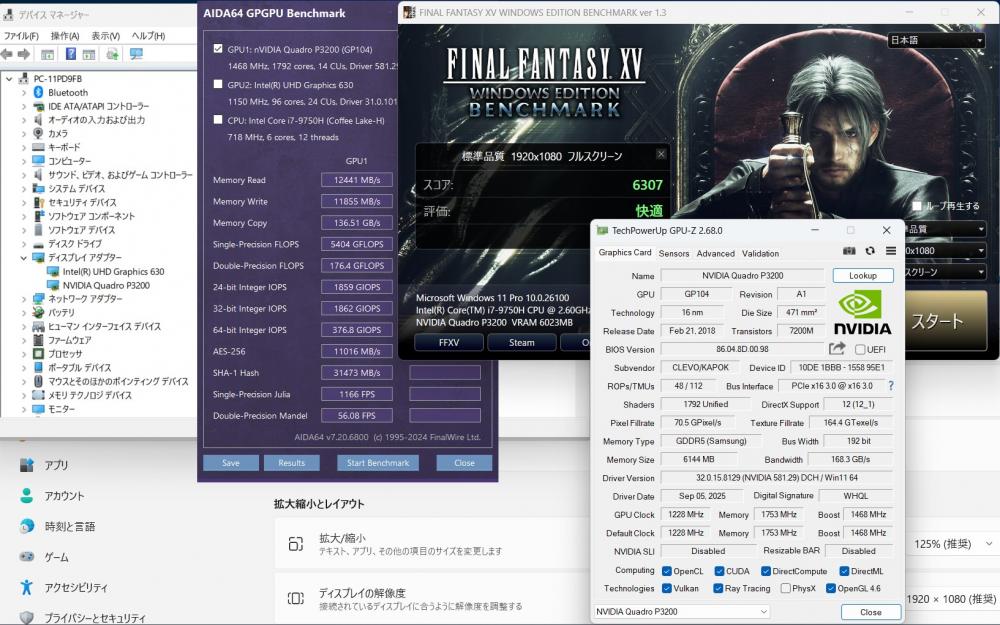Open the 125% (推奨) scale dropdown
The height and width of the screenshot is (625, 1000).
[953, 544]
